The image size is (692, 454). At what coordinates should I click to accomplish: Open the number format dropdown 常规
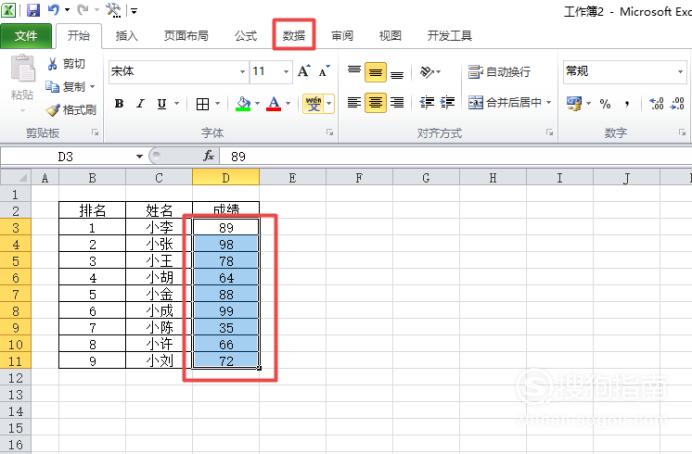click(681, 71)
